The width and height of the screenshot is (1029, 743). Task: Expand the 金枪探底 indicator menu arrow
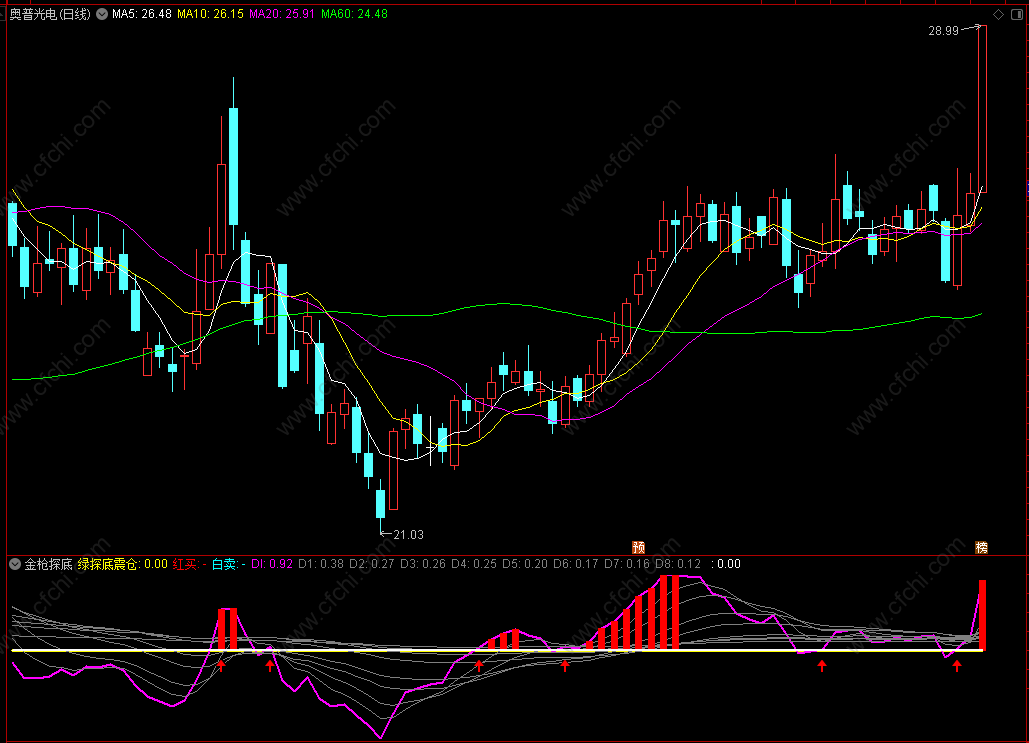coord(14,564)
